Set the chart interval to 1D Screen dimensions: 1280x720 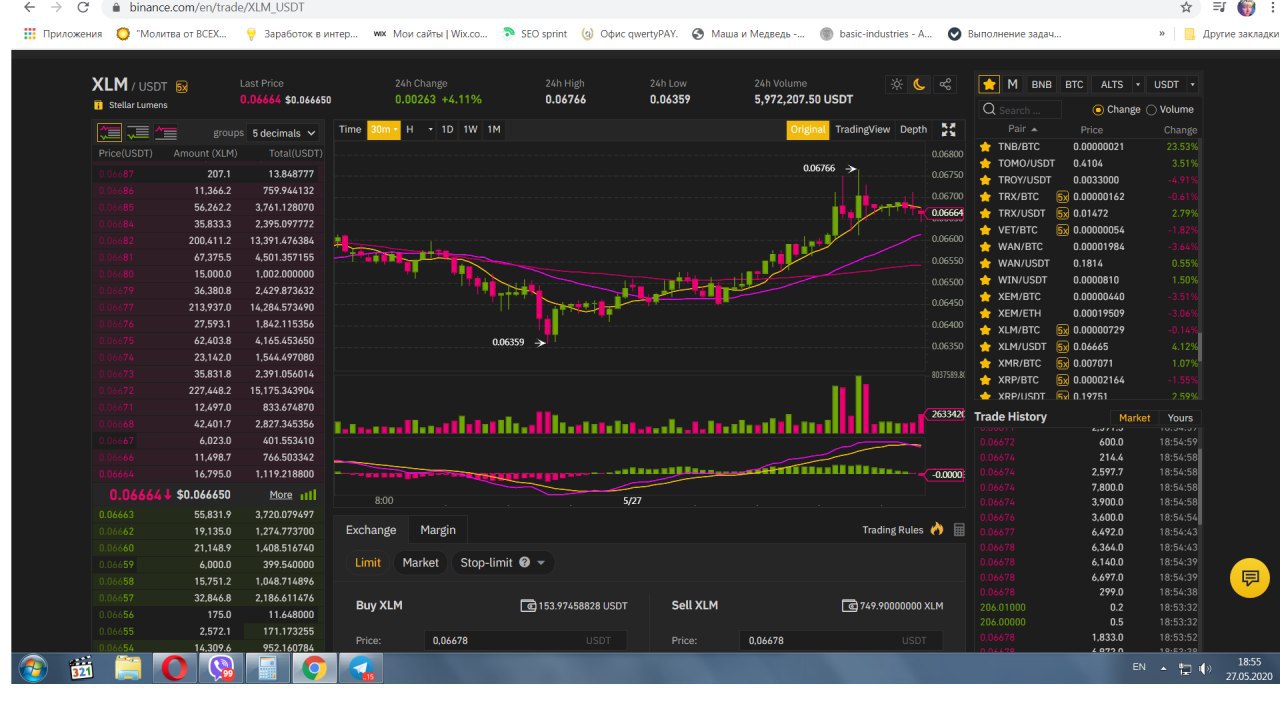(447, 129)
